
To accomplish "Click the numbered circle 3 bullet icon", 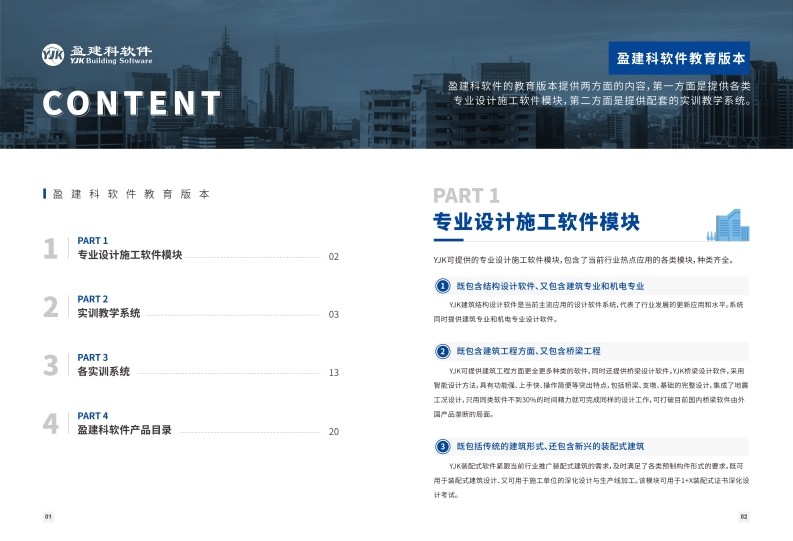I will (x=442, y=446).
